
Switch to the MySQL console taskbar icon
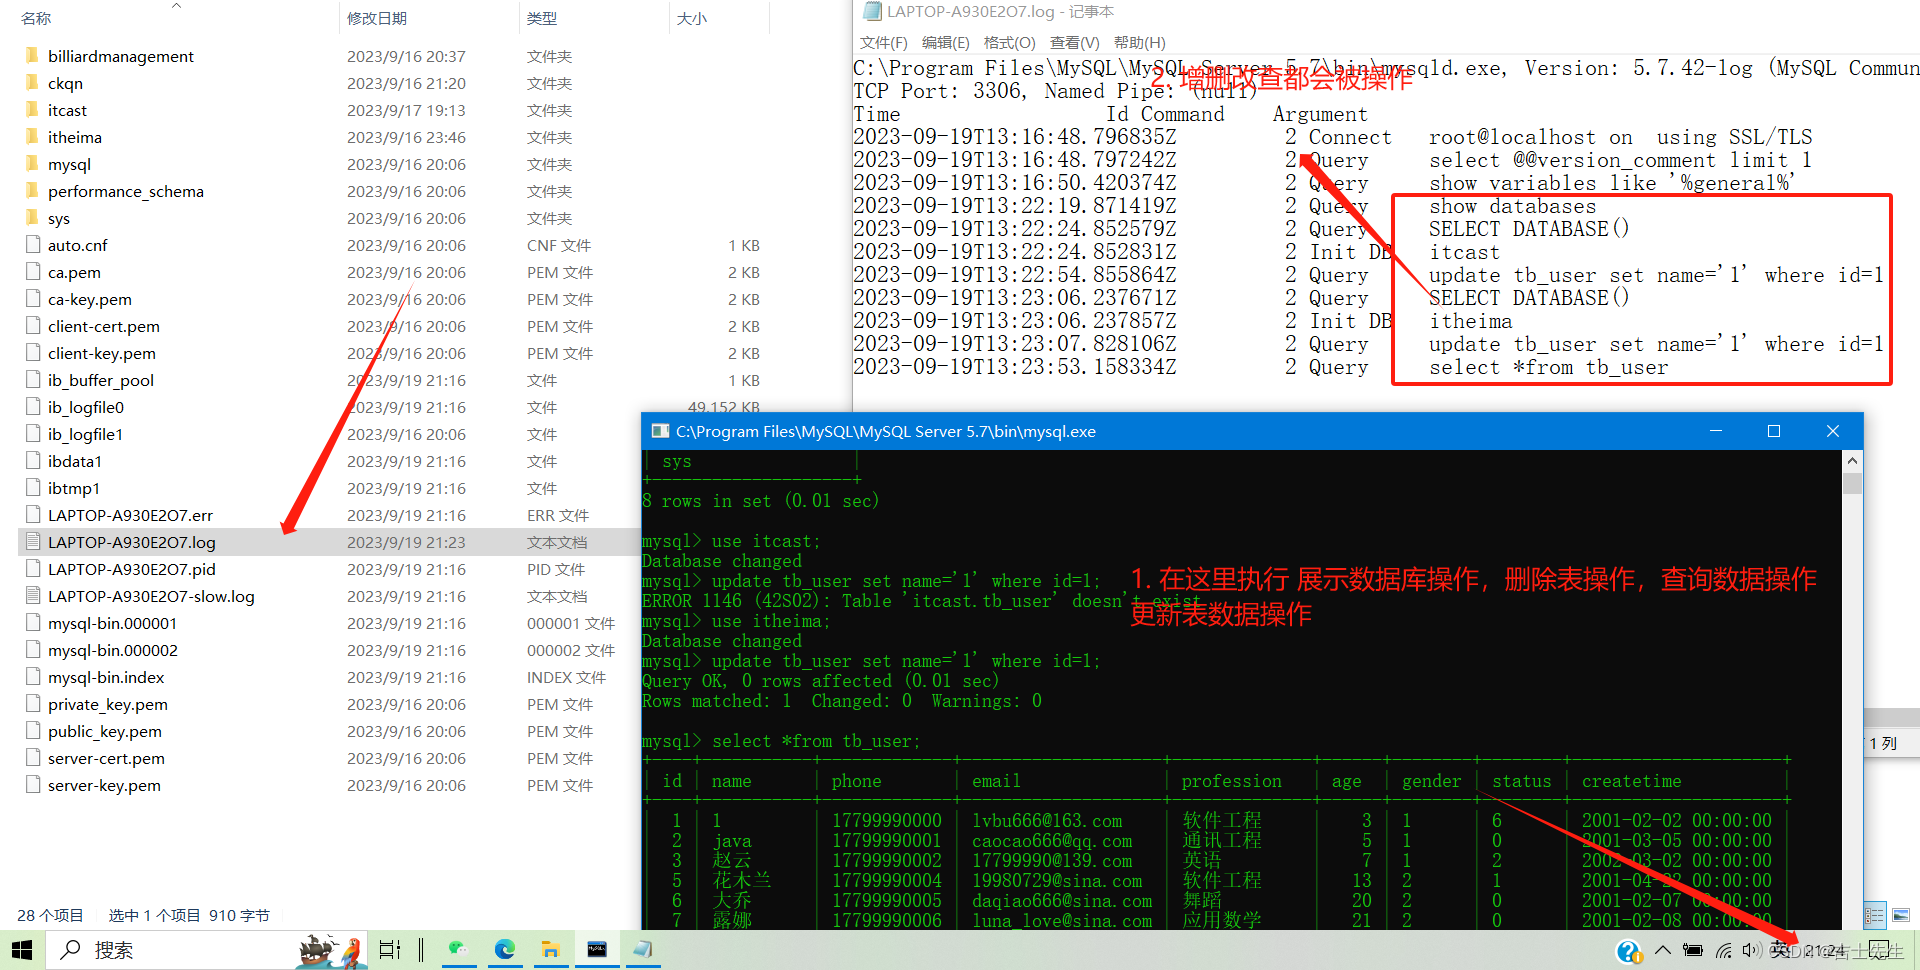[597, 949]
